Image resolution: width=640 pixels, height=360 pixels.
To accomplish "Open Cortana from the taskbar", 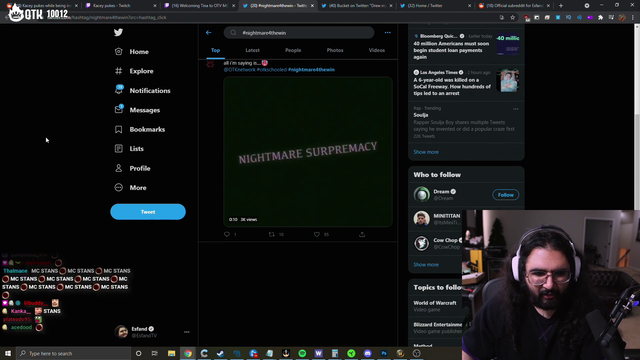I will (138, 353).
